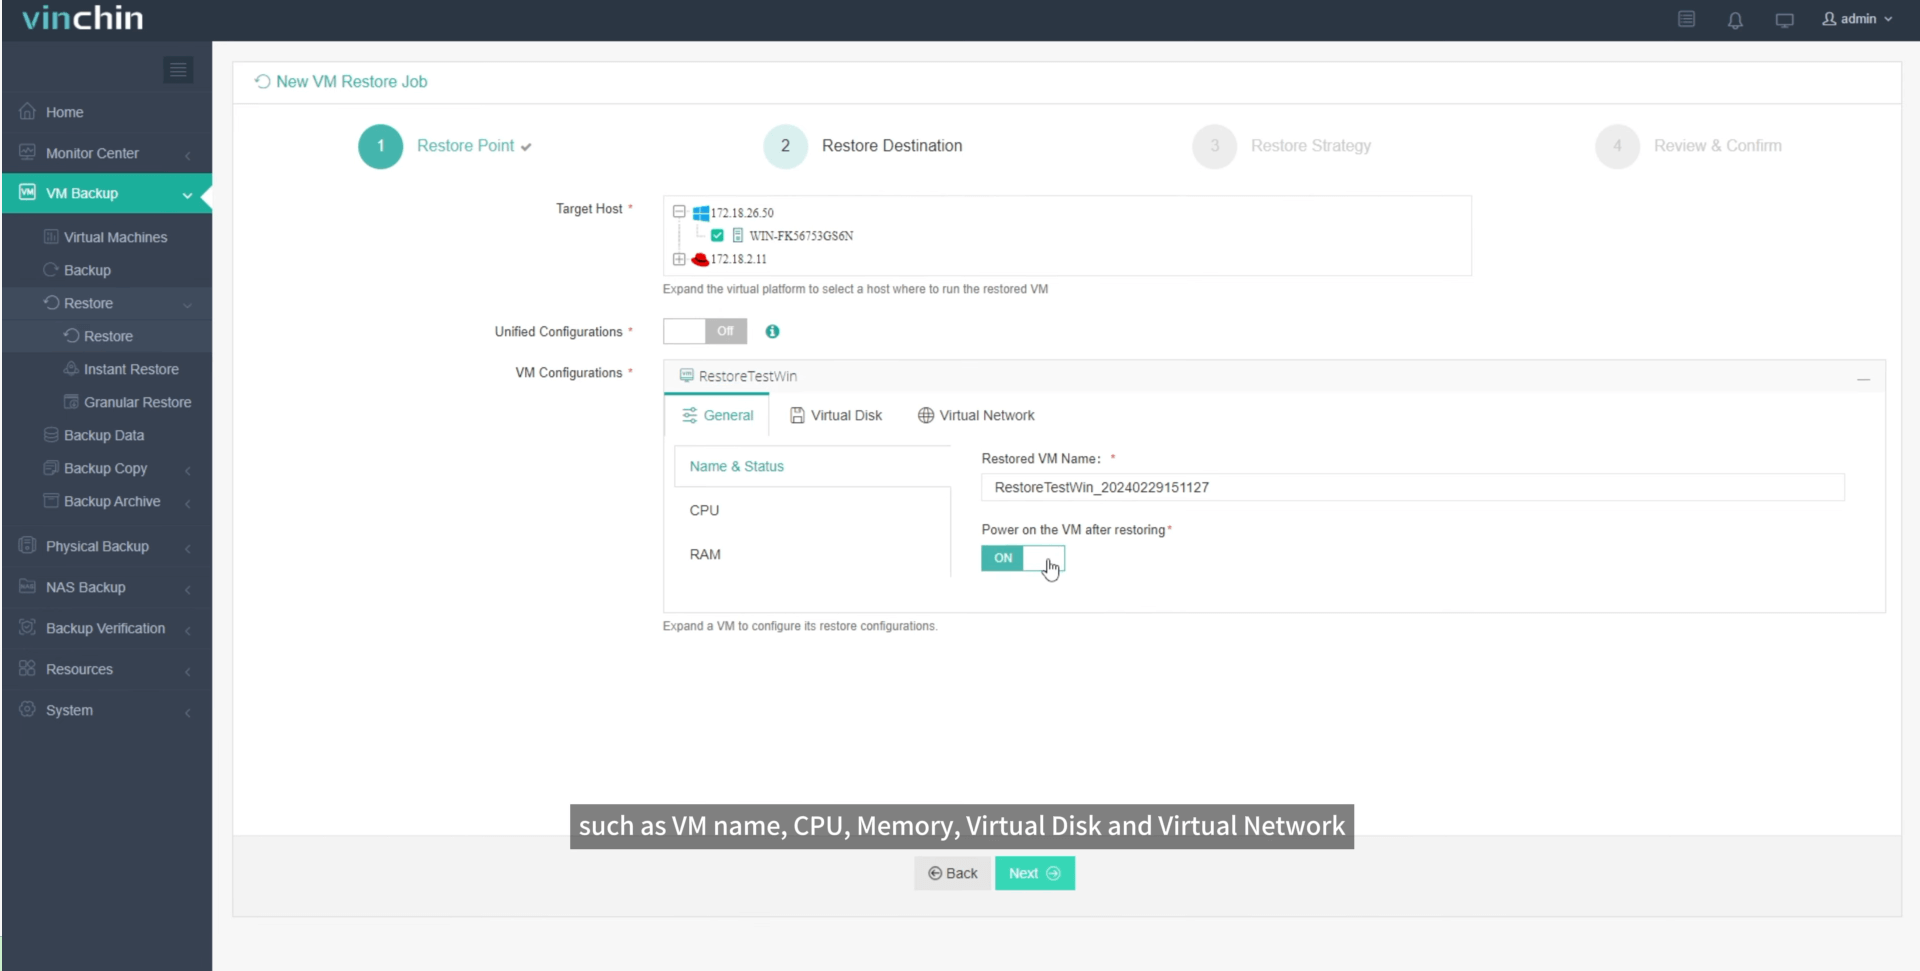Click the Granular Restore icon
The image size is (1920, 971).
pyautogui.click(x=71, y=401)
